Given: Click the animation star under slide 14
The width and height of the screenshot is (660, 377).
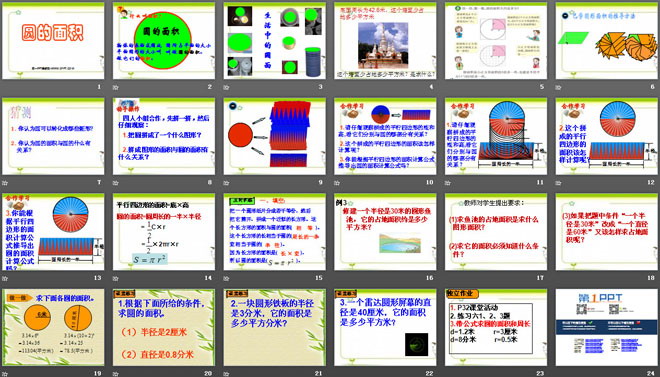Looking at the screenshot, I should tap(115, 278).
